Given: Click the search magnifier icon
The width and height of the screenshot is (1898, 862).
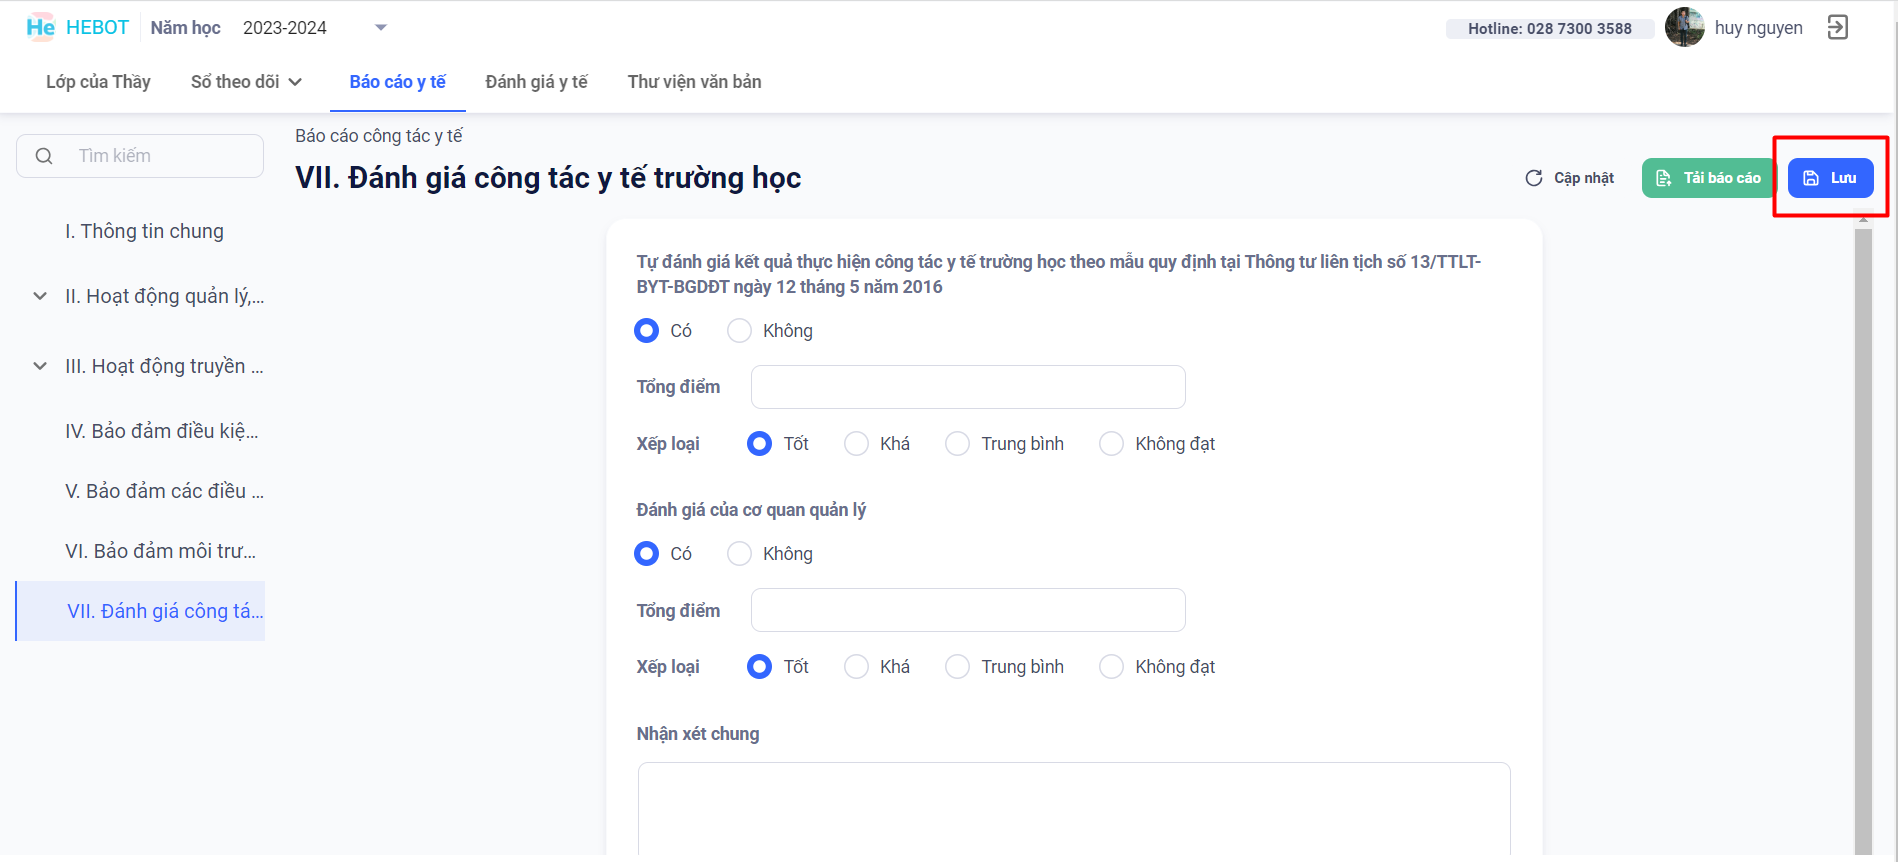Looking at the screenshot, I should pos(44,156).
